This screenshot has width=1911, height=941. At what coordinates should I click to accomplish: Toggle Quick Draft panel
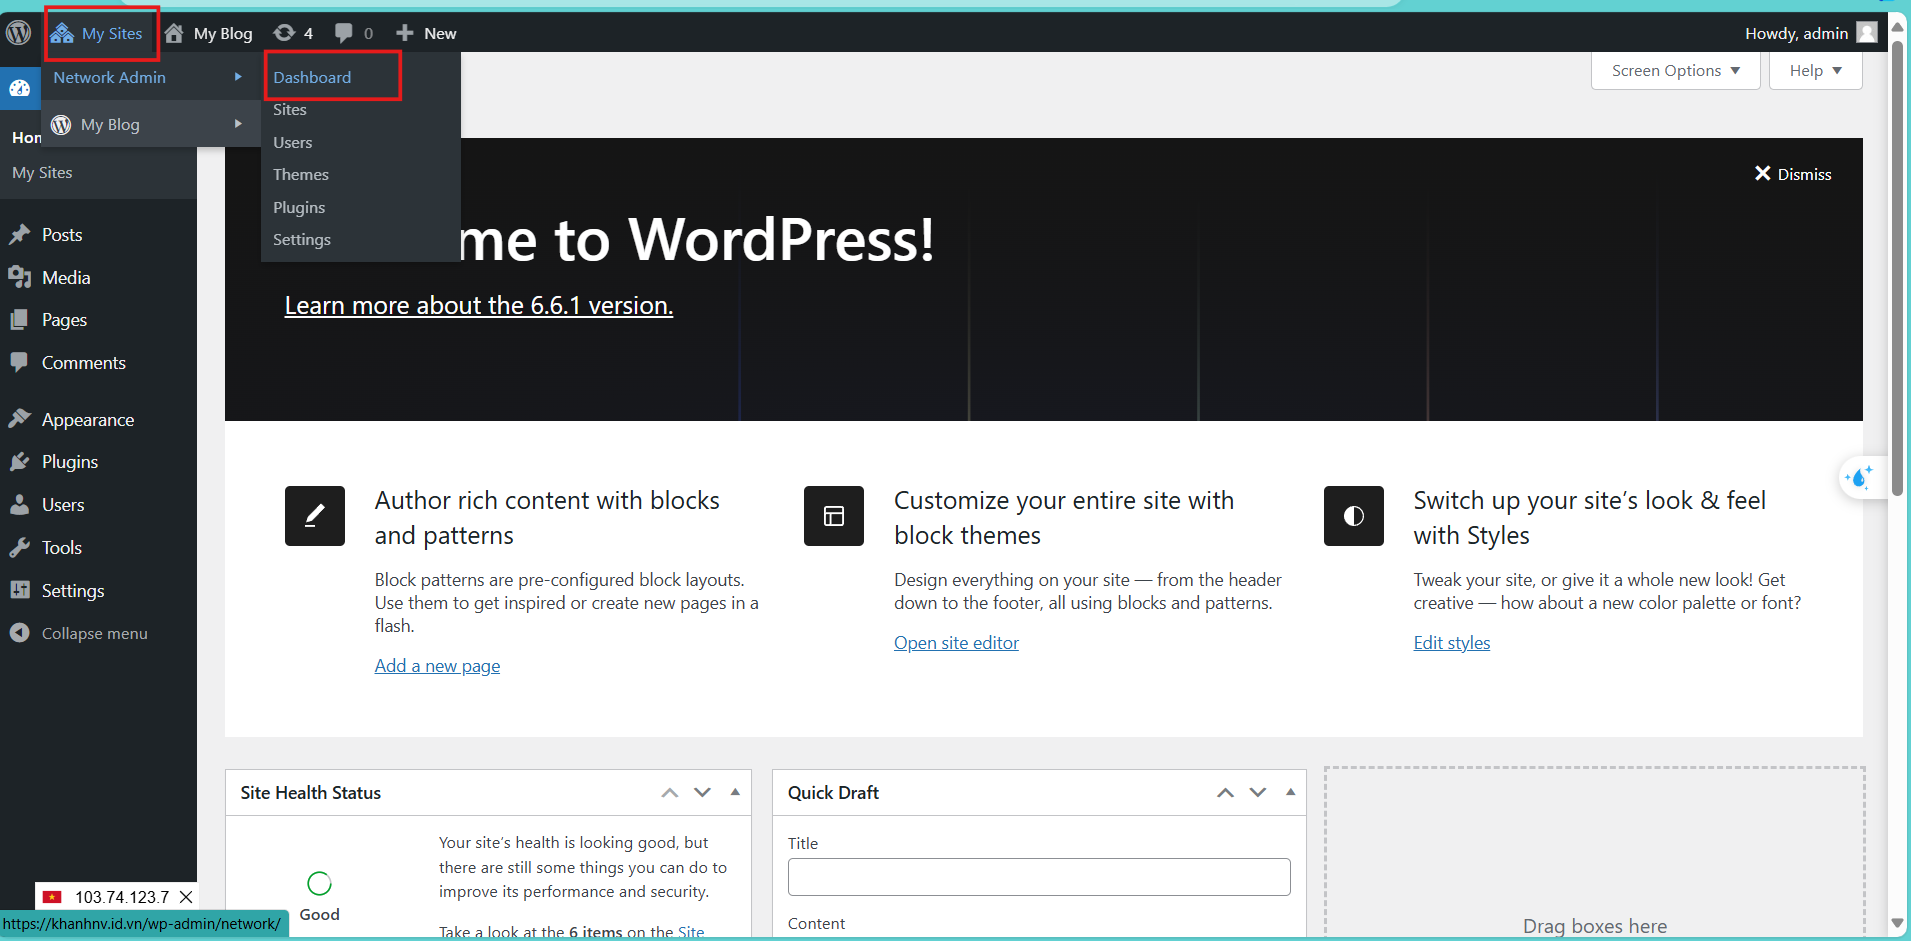(x=1290, y=792)
